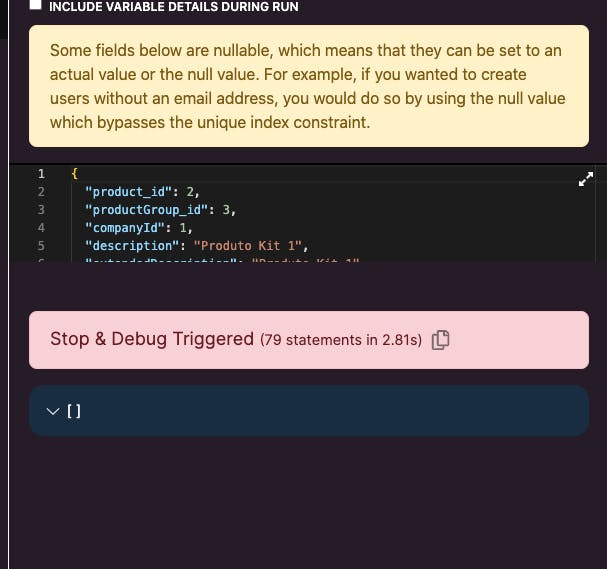Select the 79 statements timing text
This screenshot has width=607, height=569.
[x=341, y=340]
